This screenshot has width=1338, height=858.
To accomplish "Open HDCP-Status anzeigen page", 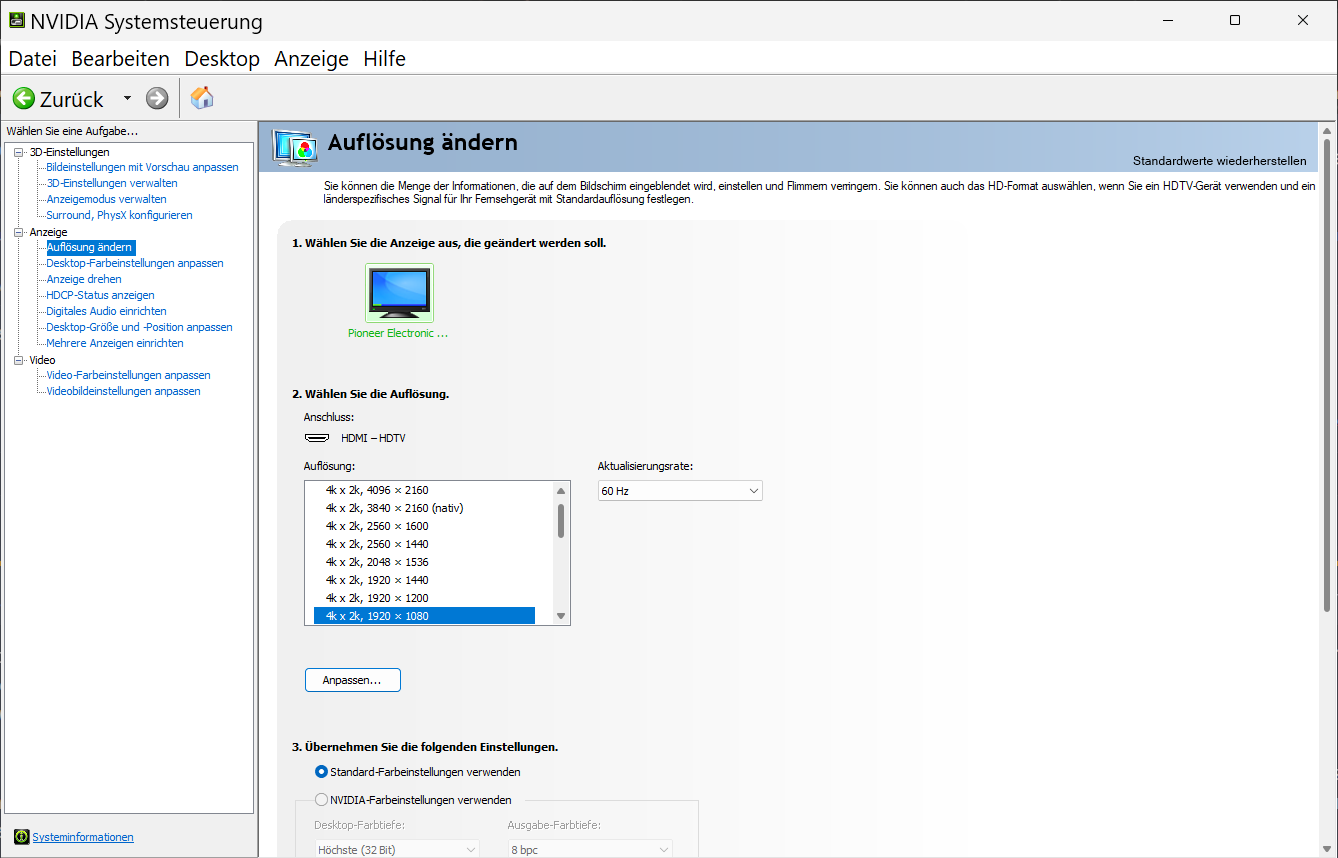I will pos(101,295).
